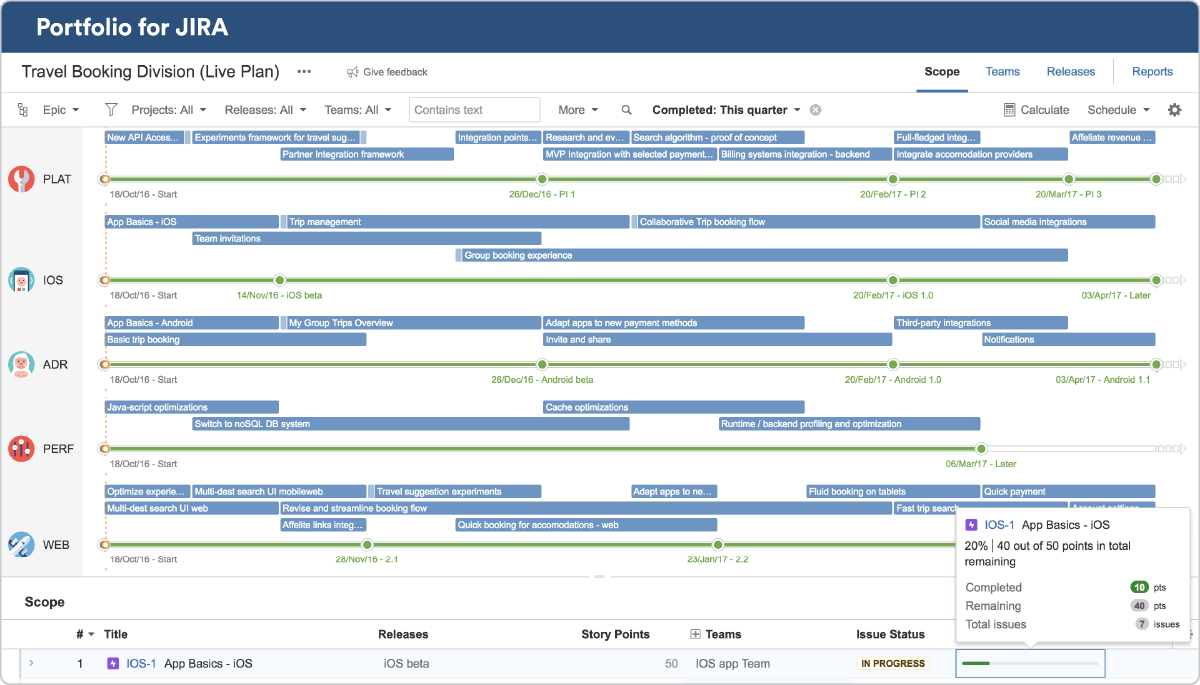Expand row 1 App Basics - iOS
This screenshot has width=1200, height=685.
pos(30,663)
